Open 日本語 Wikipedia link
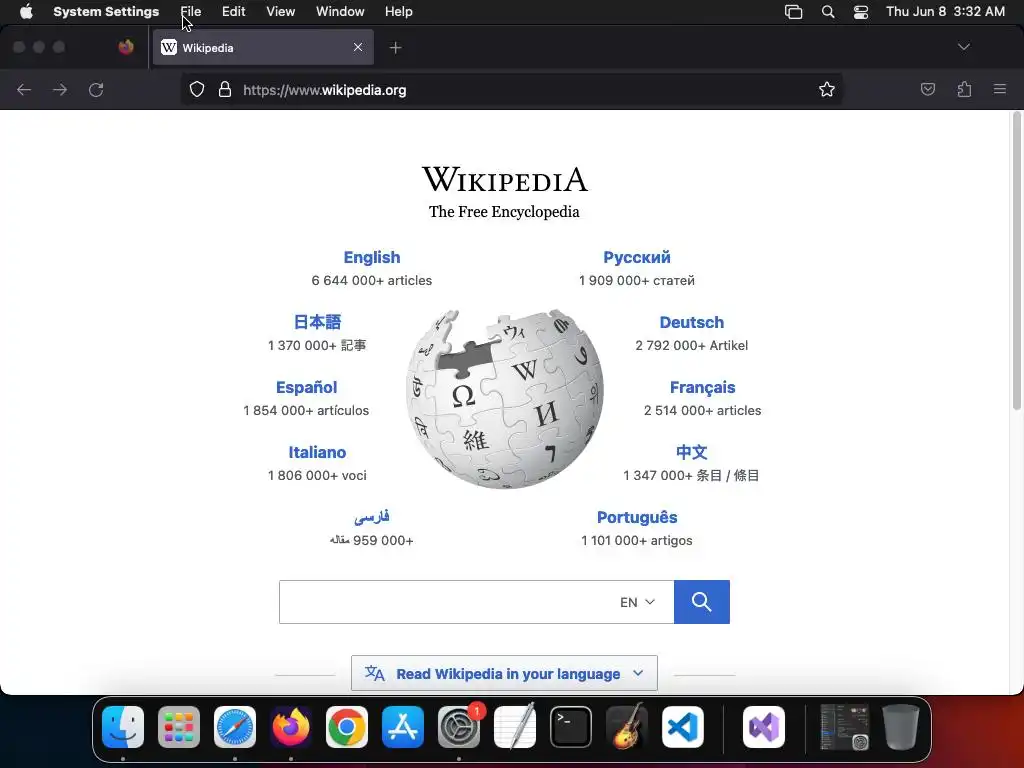Viewport: 1024px width, 768px height. pyautogui.click(x=317, y=322)
